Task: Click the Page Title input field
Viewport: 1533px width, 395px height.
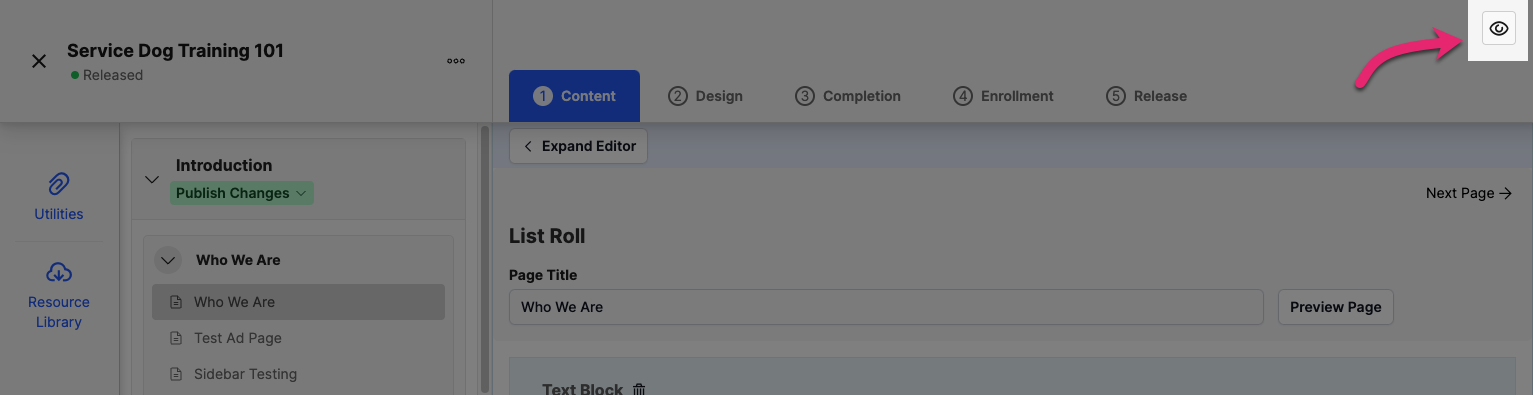Action: [886, 307]
